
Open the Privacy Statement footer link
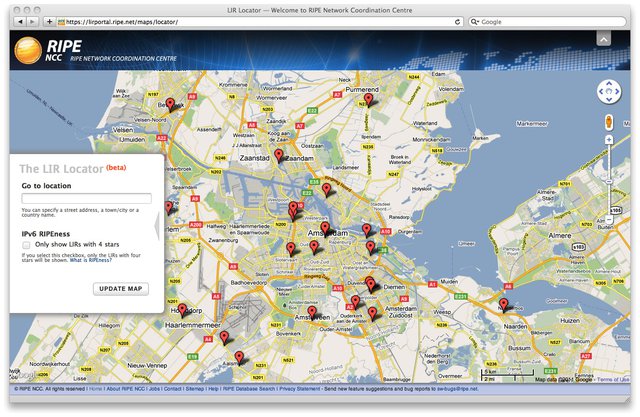(300, 389)
